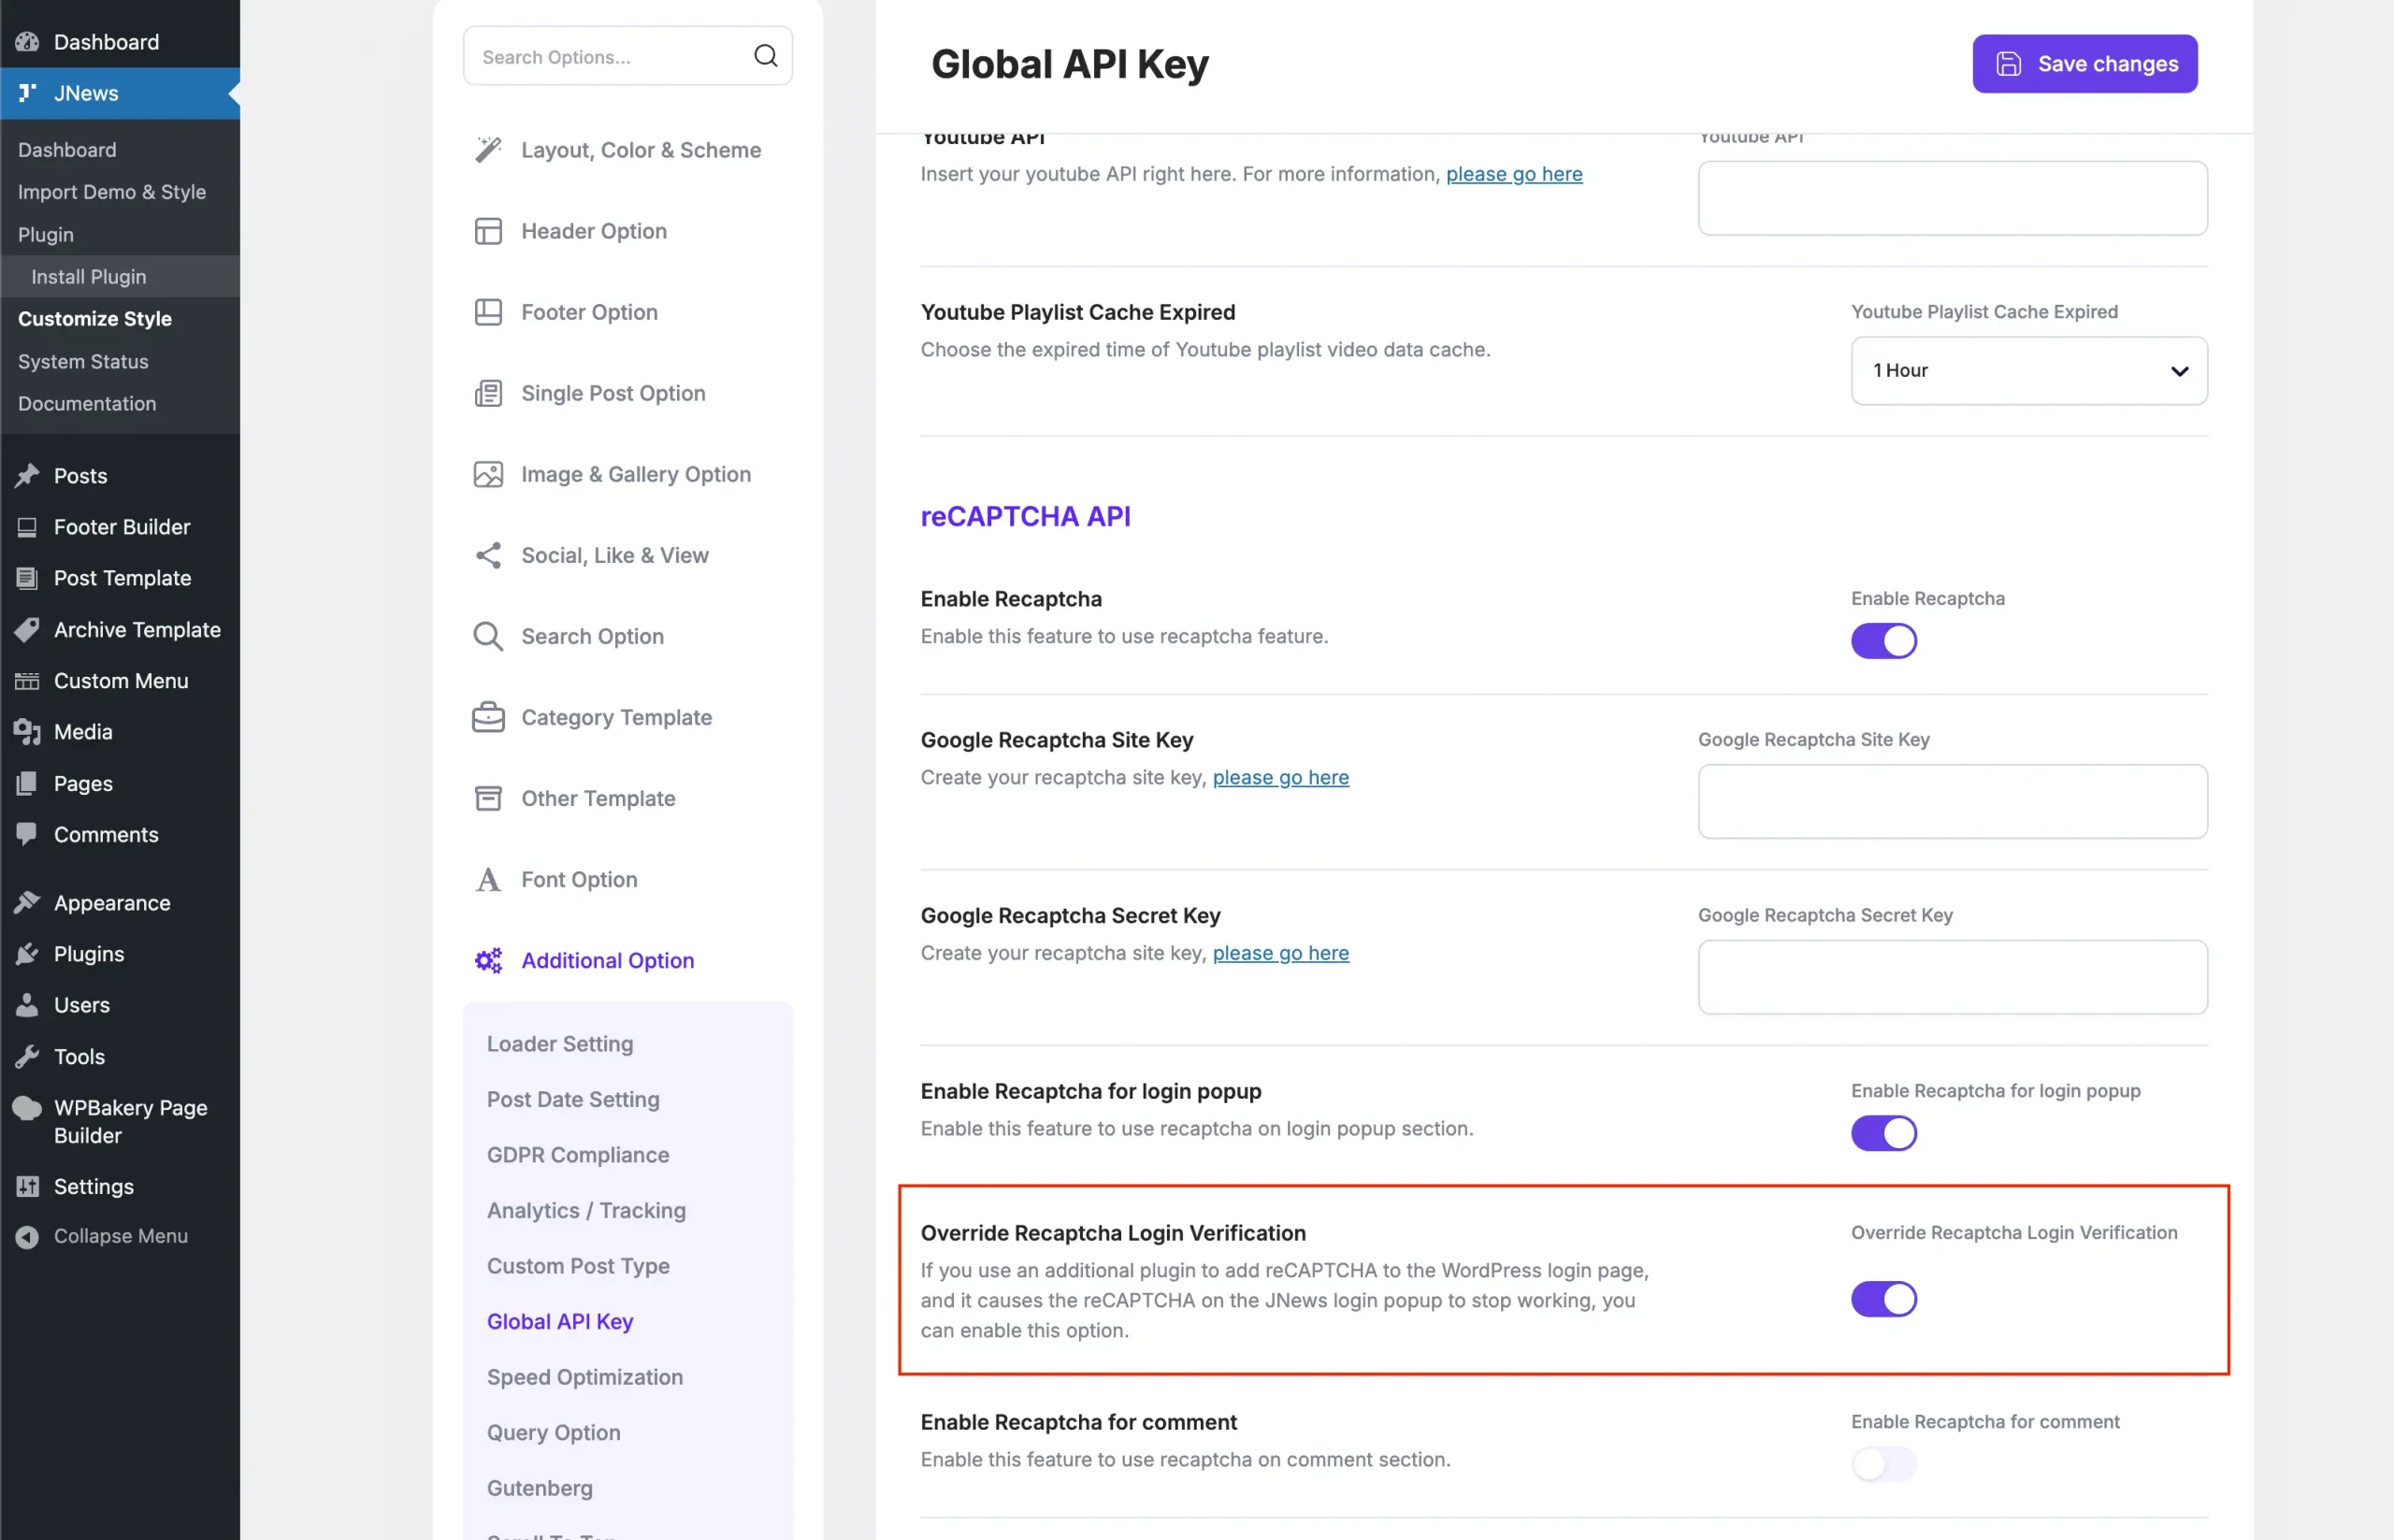Click the Media icon
This screenshot has height=1540, width=2394.
pyautogui.click(x=27, y=732)
